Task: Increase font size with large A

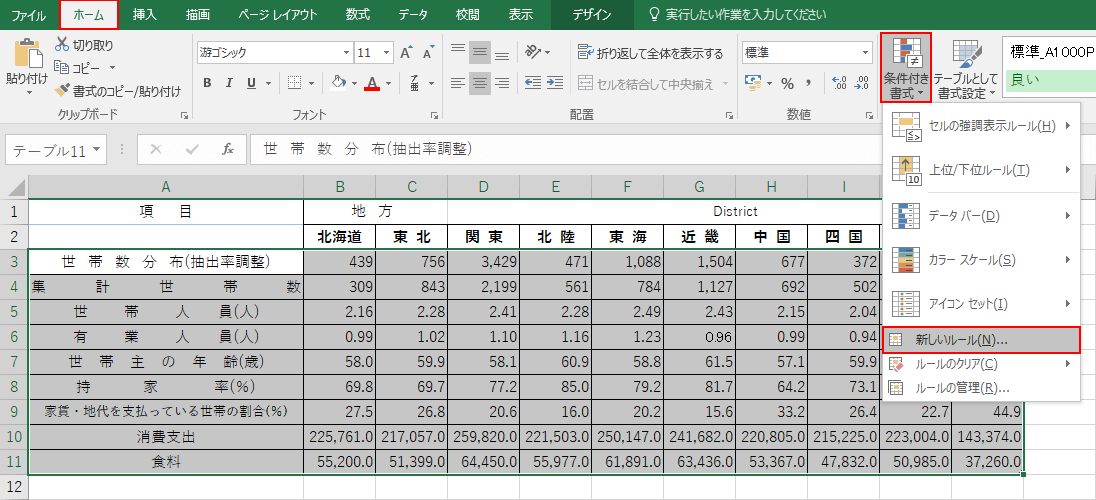Action: coord(406,52)
